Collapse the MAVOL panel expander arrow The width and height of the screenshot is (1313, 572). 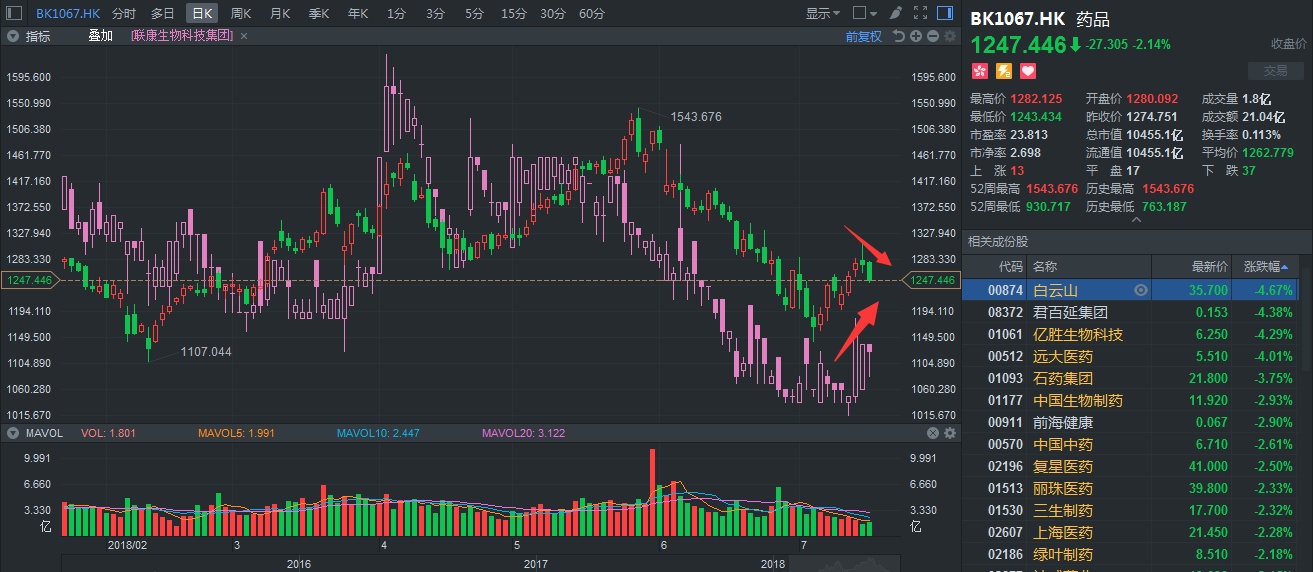12,433
